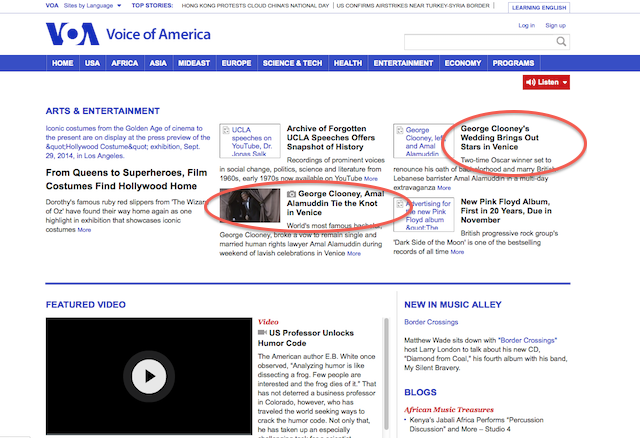Open the ASIA section
The height and width of the screenshot is (438, 640).
[158, 63]
